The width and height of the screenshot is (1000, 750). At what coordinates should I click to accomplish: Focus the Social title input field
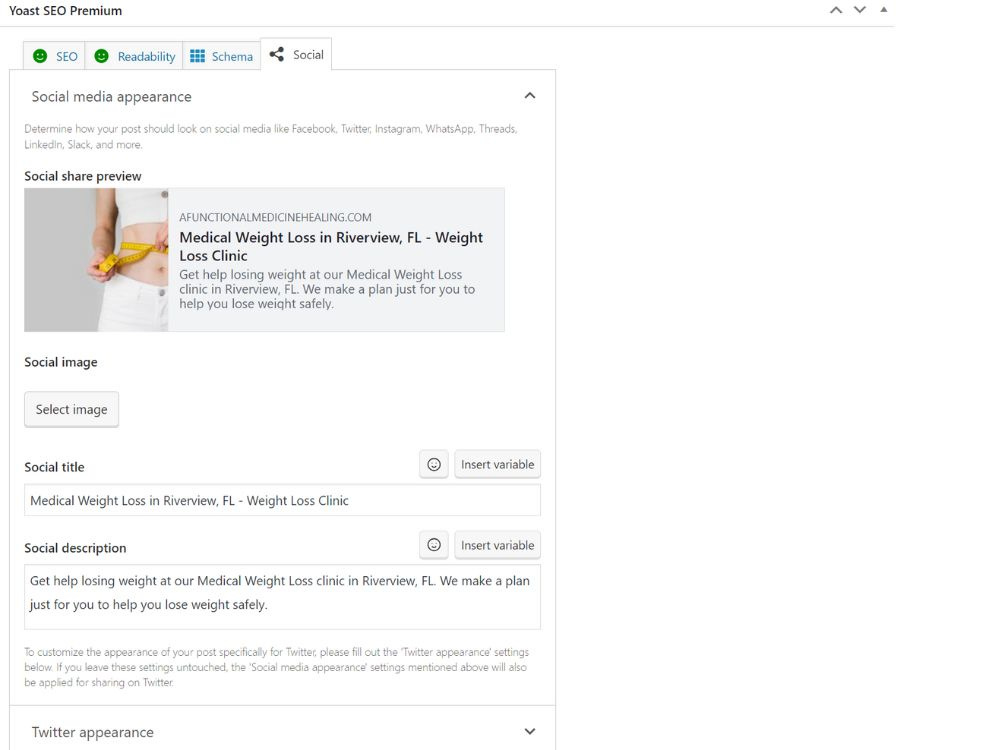point(283,500)
